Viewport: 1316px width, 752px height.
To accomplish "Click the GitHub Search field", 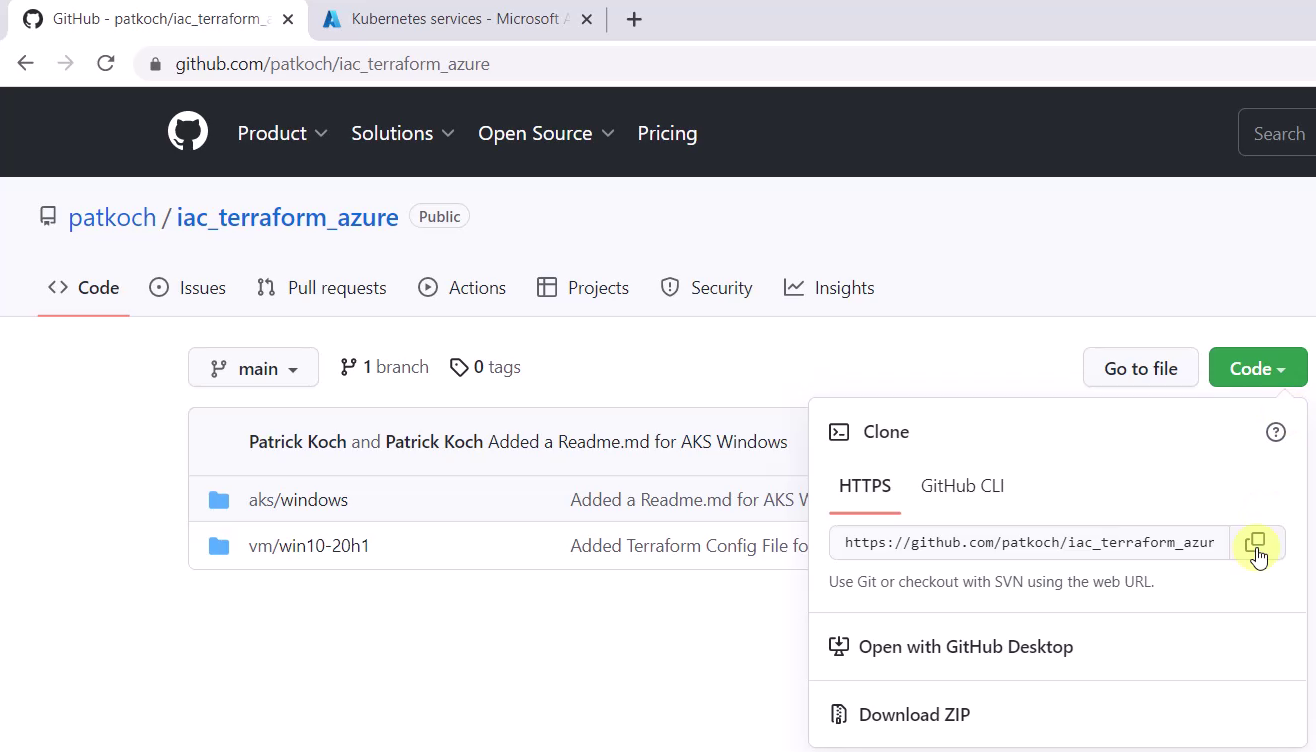I will 1277,133.
